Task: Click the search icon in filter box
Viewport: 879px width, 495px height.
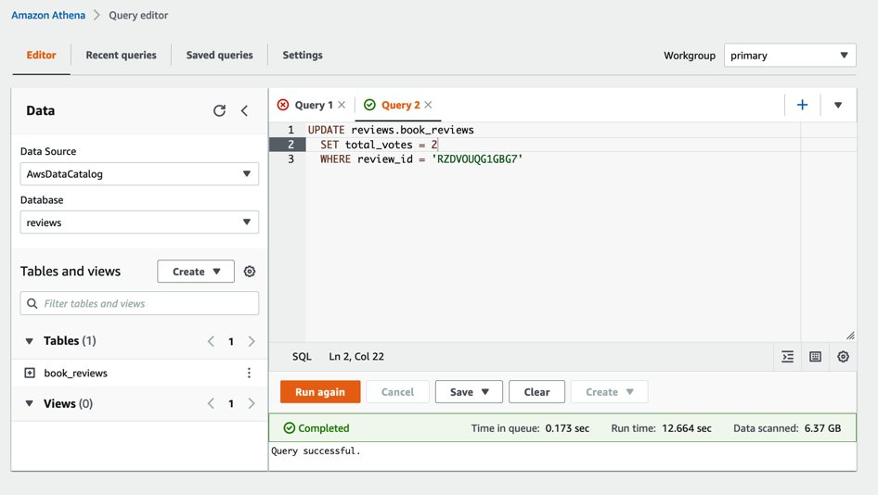Action: [x=33, y=303]
